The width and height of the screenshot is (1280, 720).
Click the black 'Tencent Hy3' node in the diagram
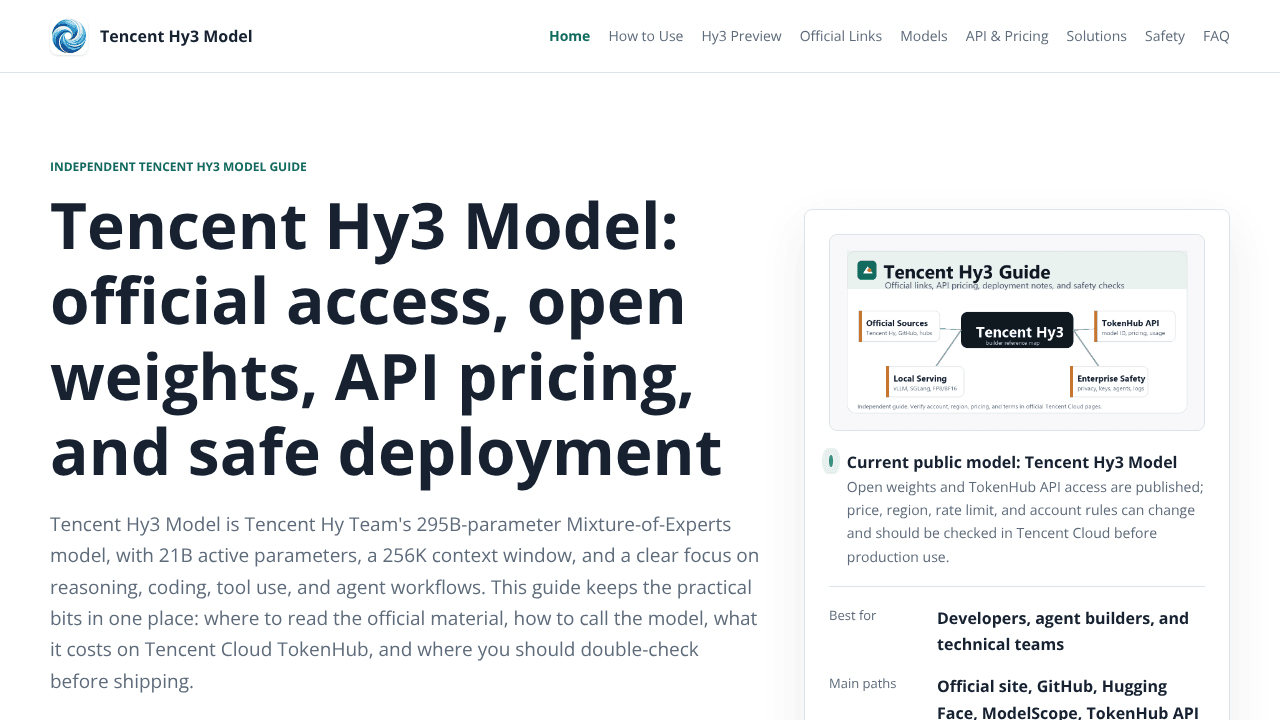(1017, 331)
